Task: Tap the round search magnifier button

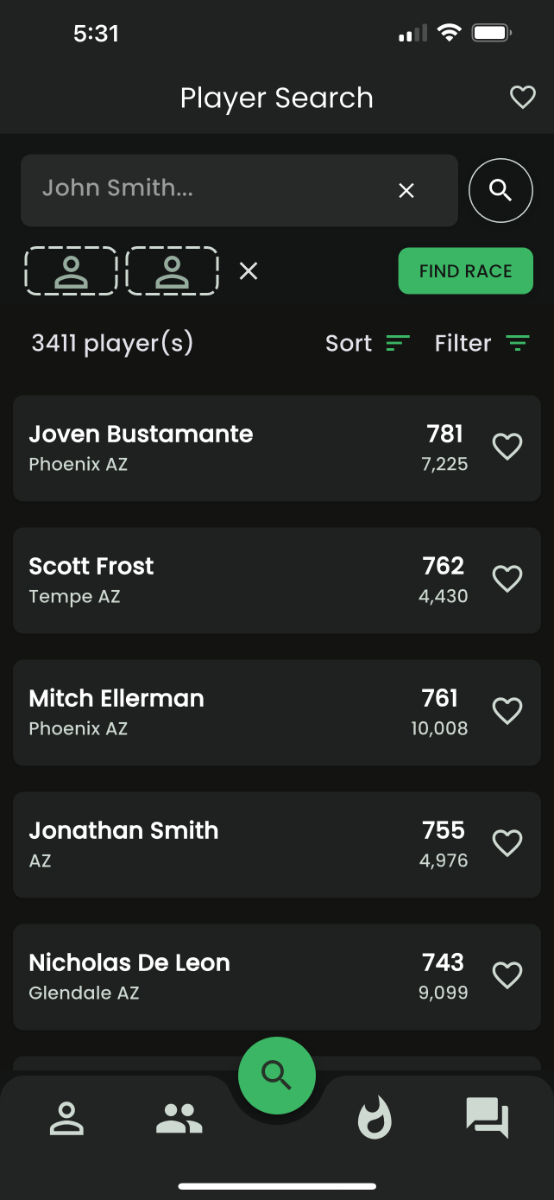Action: (x=501, y=190)
